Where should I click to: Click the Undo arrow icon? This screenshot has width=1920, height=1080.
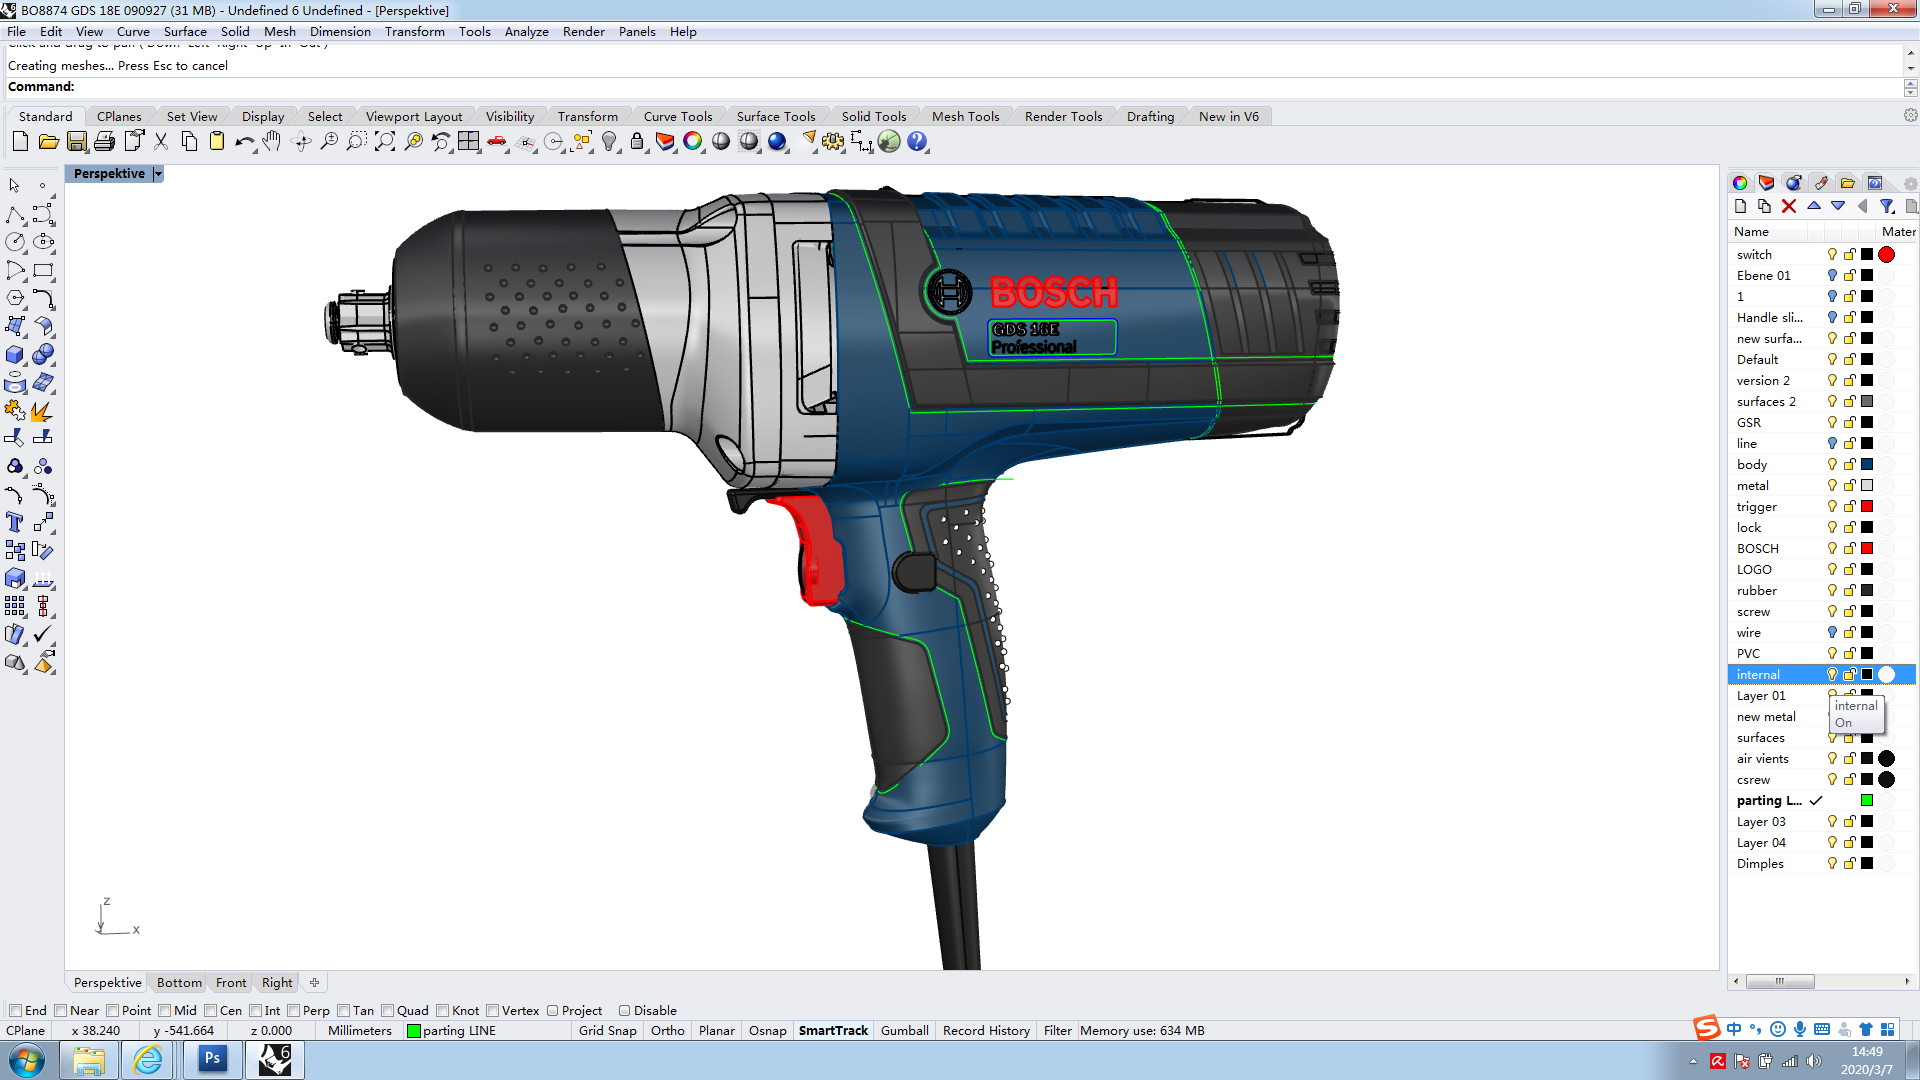coord(244,142)
